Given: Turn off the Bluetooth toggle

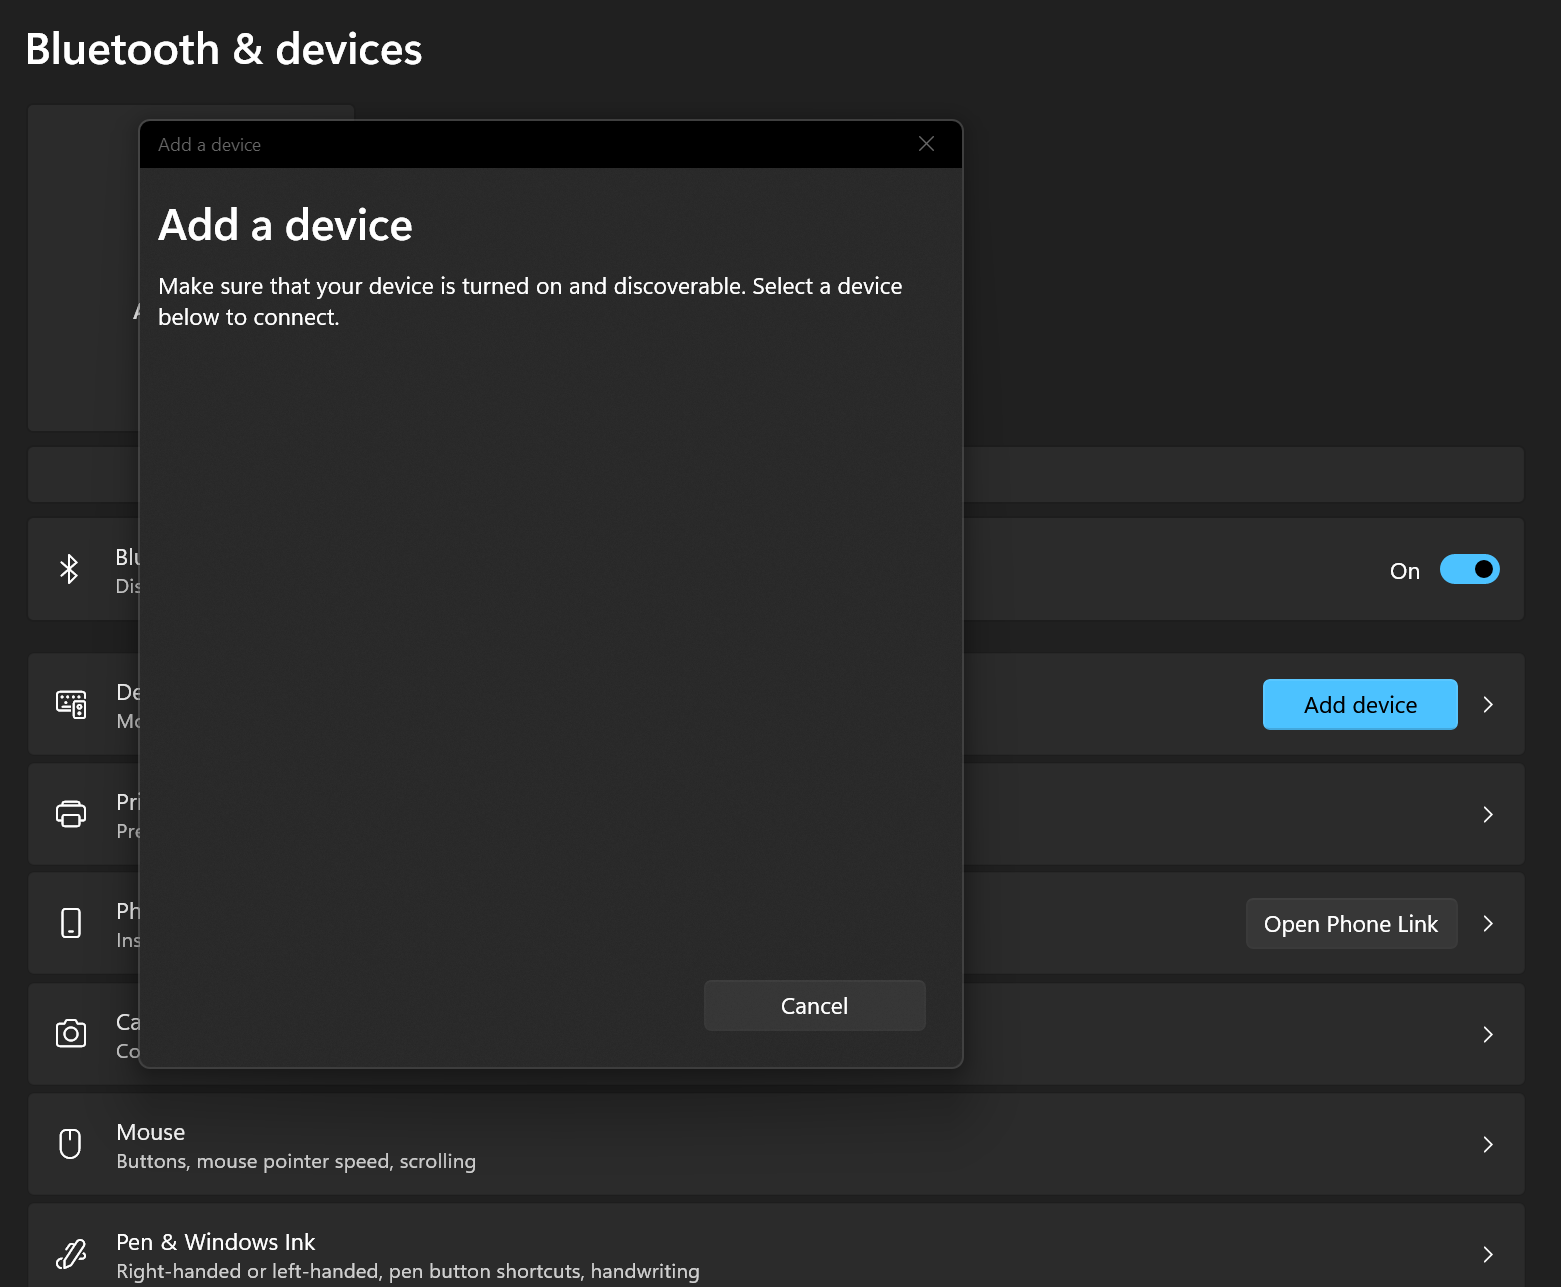Looking at the screenshot, I should tap(1469, 569).
